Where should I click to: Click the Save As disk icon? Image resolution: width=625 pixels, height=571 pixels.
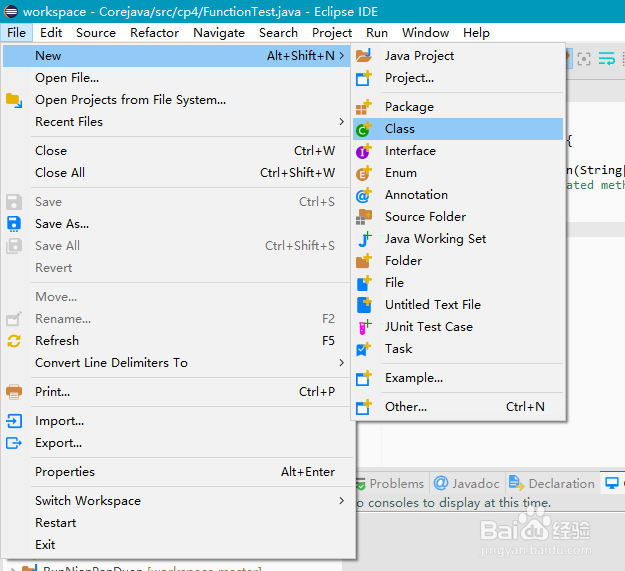point(14,224)
